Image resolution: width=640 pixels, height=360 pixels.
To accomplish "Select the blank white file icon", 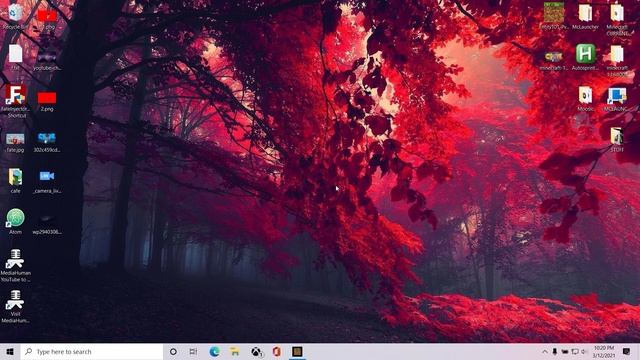I will click(16, 58).
